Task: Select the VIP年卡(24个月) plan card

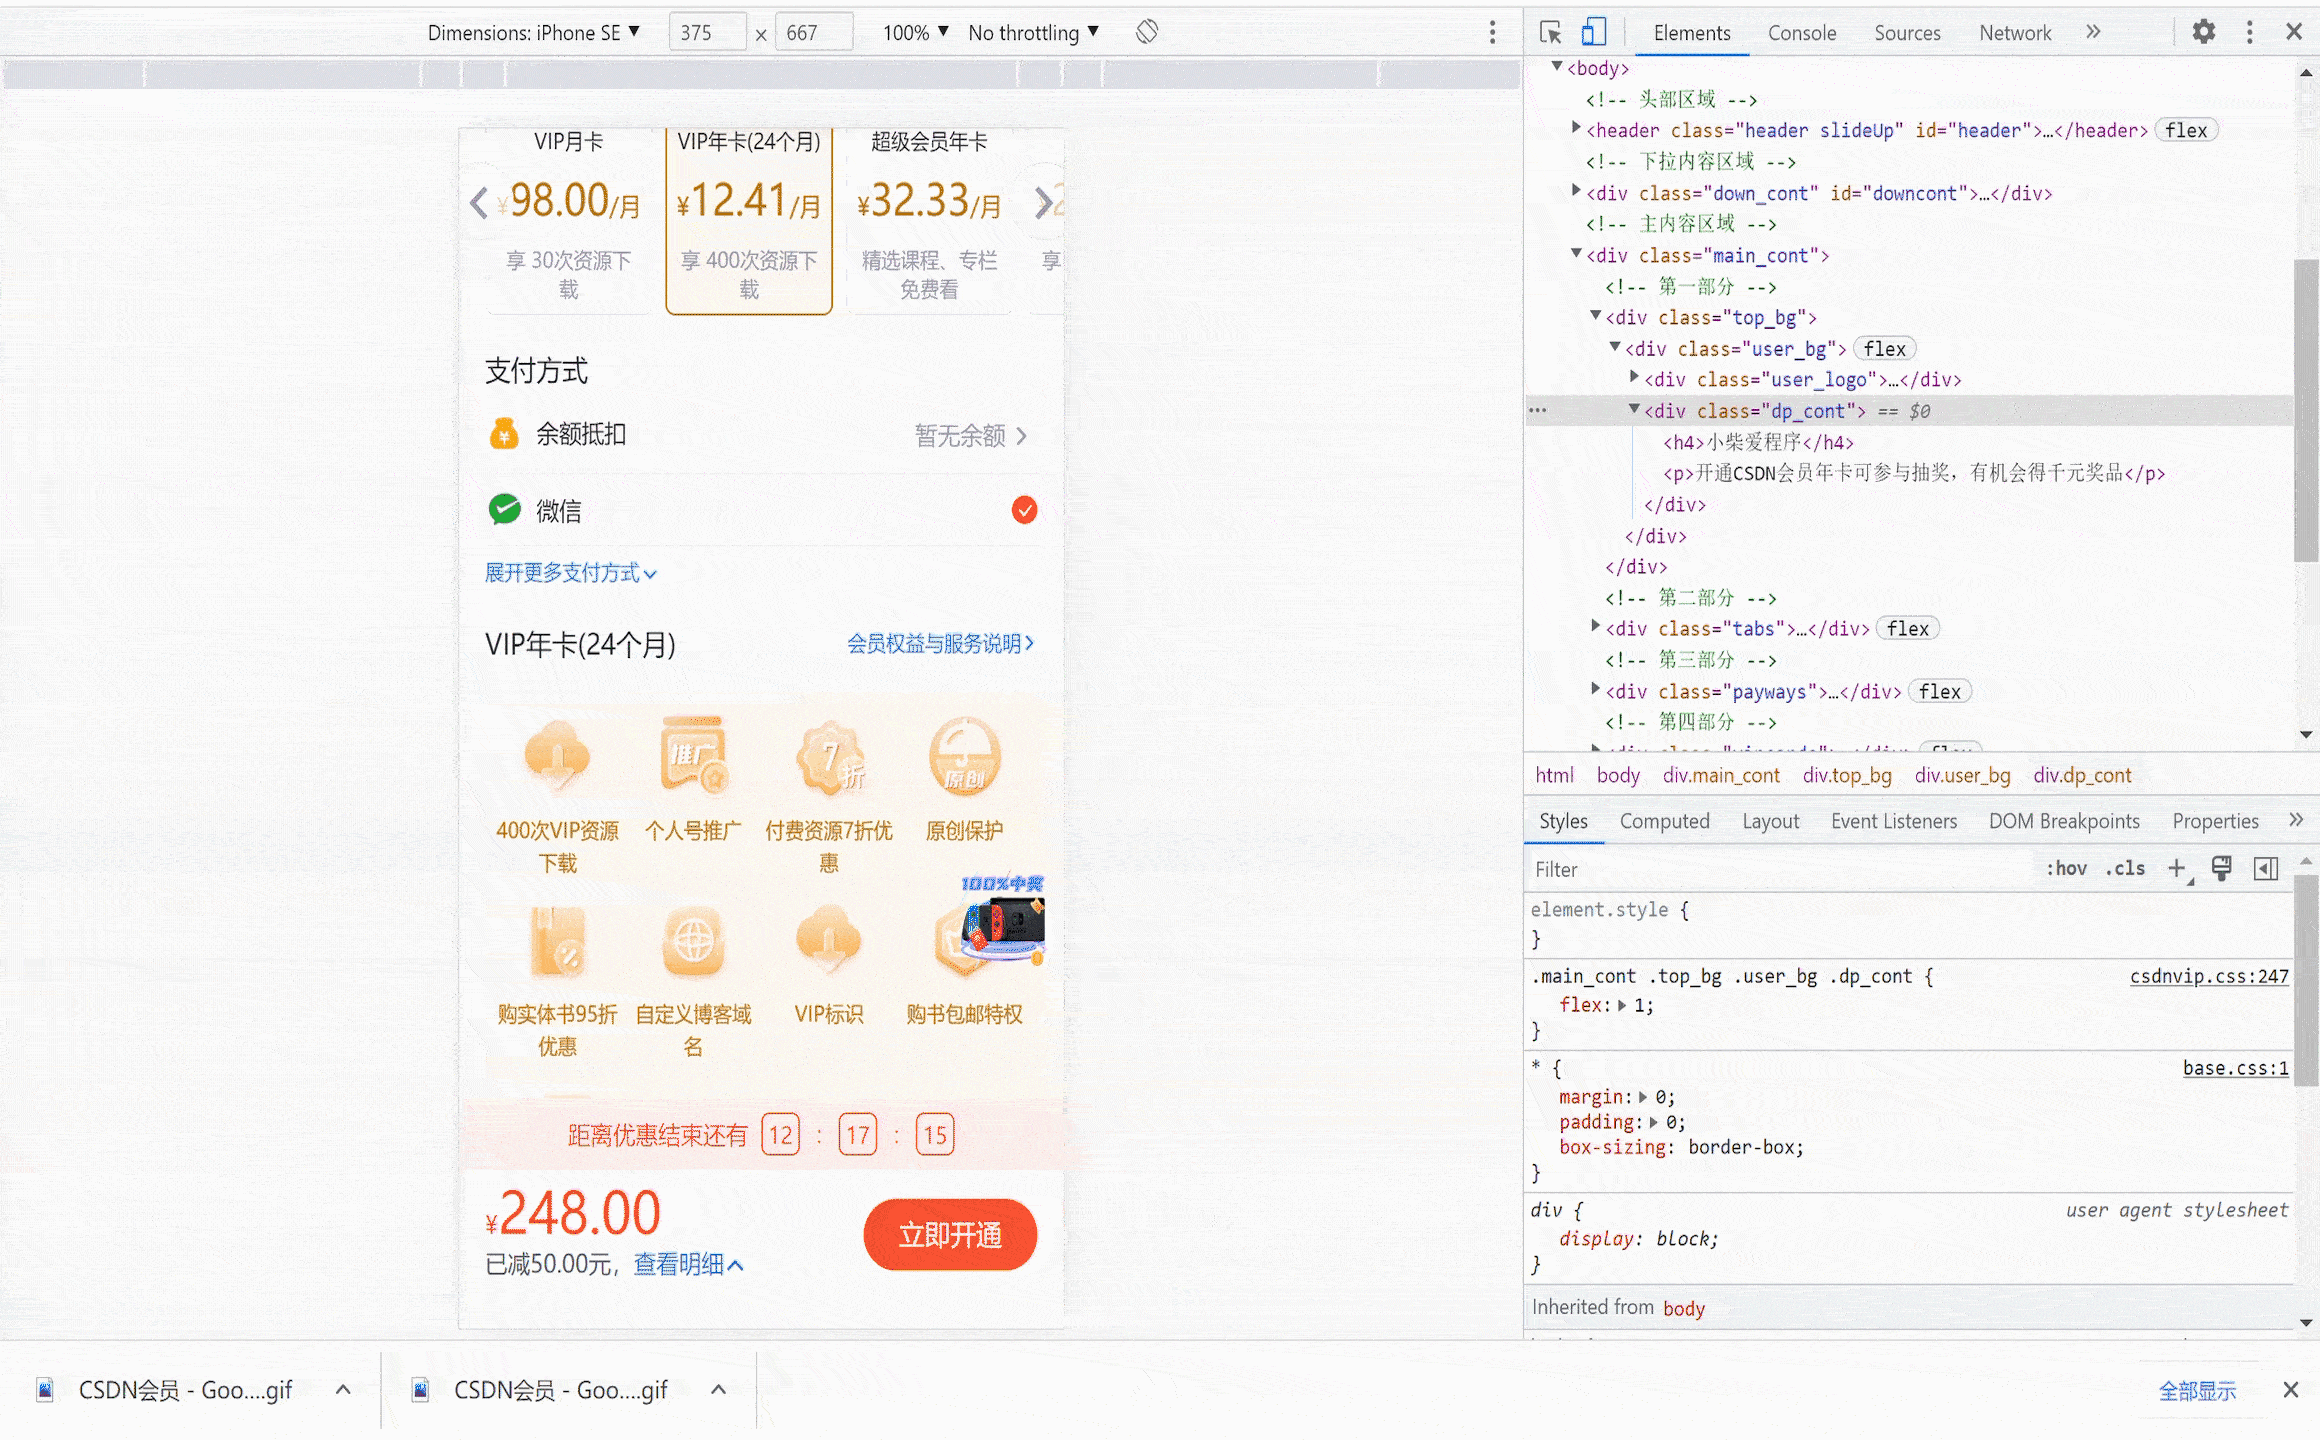Action: pos(749,221)
